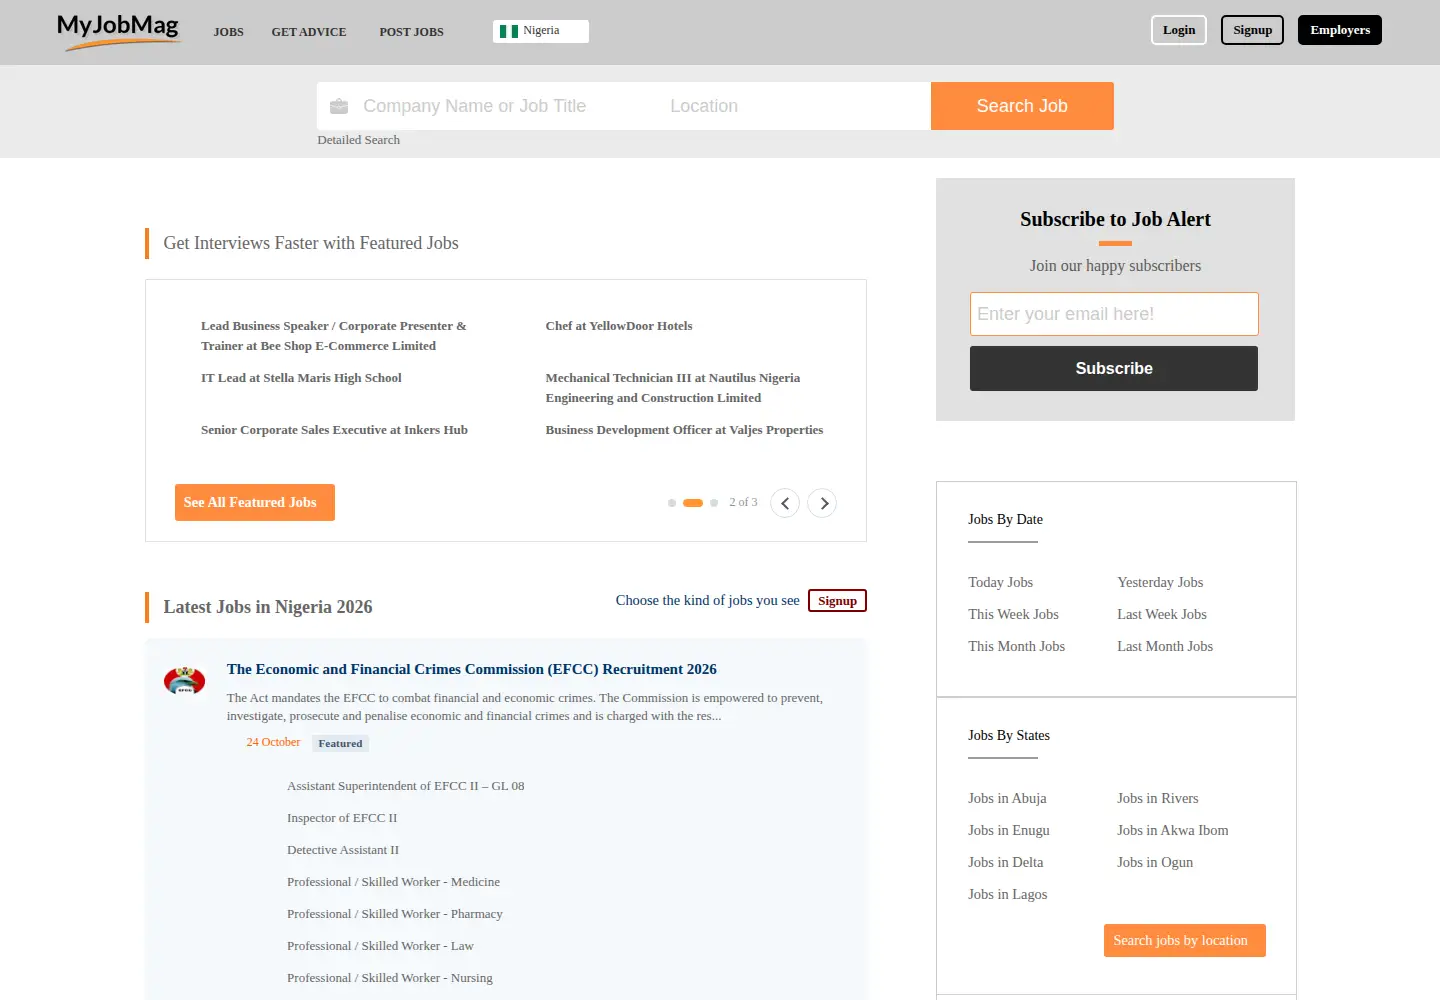Click See All Featured Jobs button
This screenshot has height=1000, width=1440.
[x=254, y=503]
